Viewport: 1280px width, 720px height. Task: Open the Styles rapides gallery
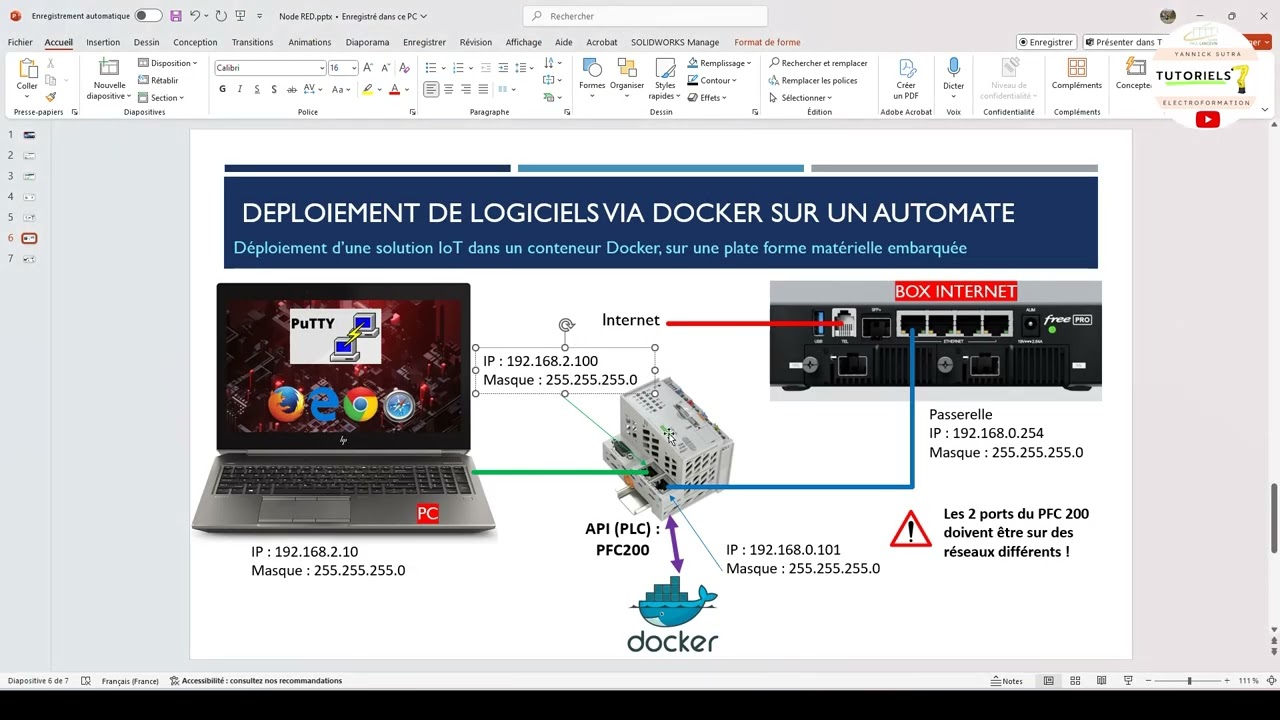click(665, 79)
